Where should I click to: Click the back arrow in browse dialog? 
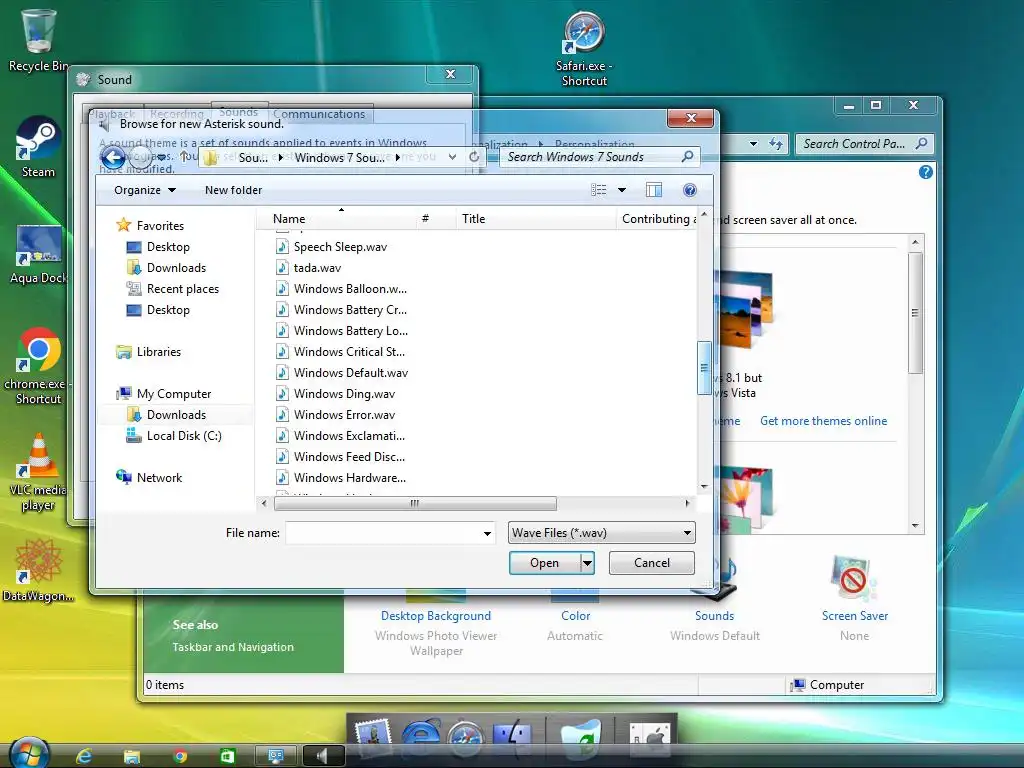point(113,157)
